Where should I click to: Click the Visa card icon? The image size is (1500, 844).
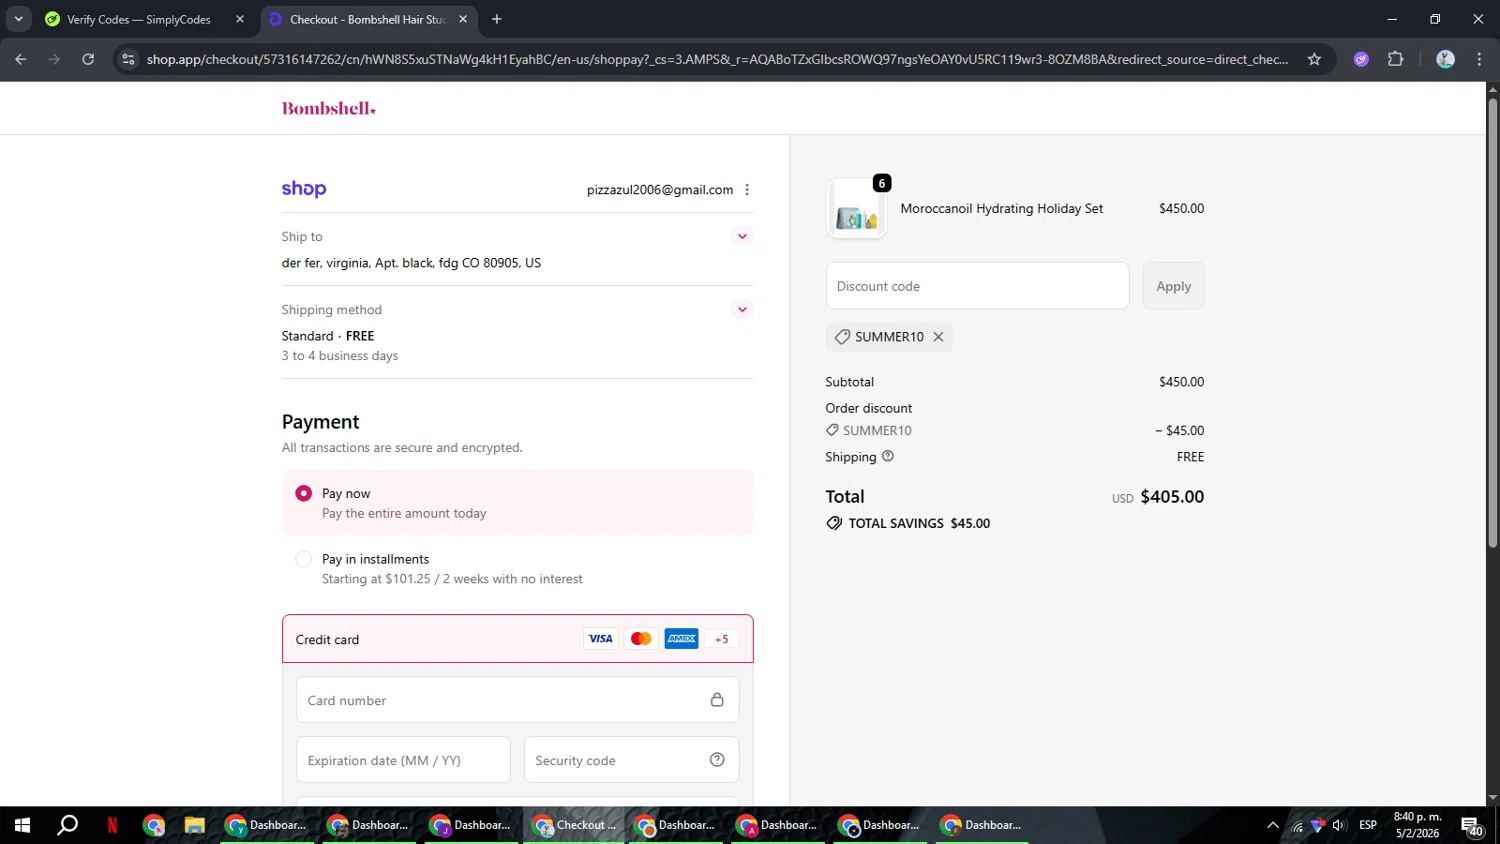tap(600, 639)
